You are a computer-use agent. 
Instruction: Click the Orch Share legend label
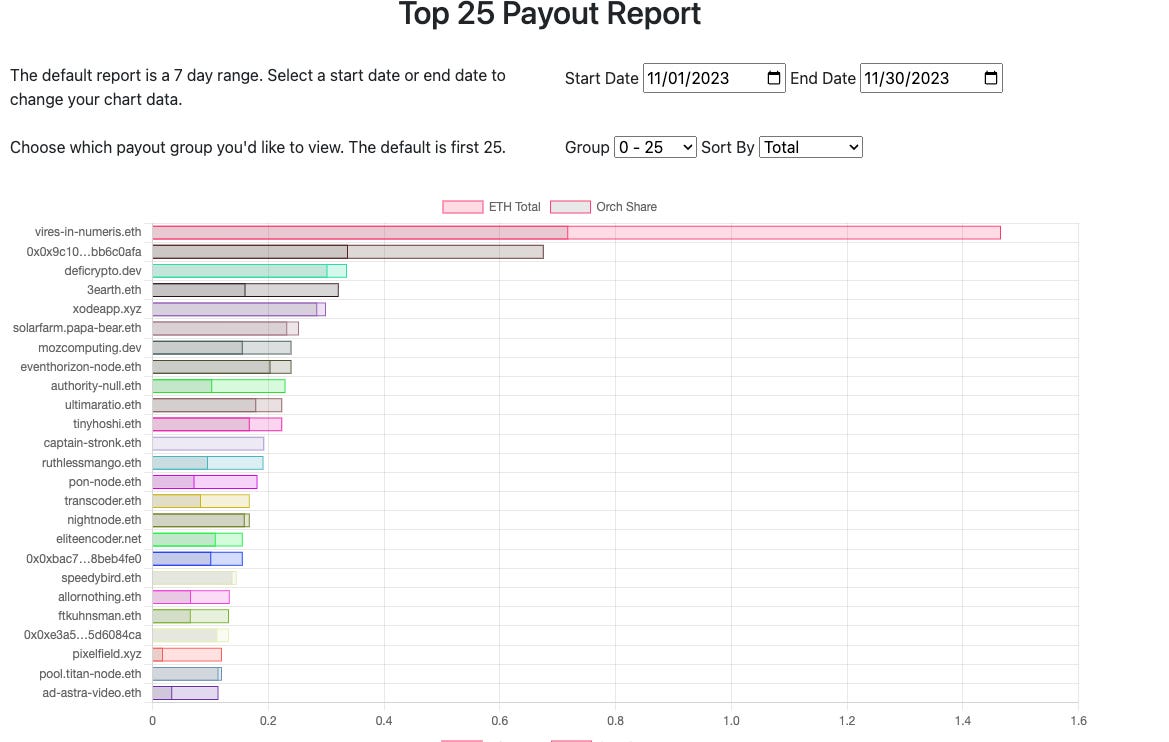pos(626,207)
